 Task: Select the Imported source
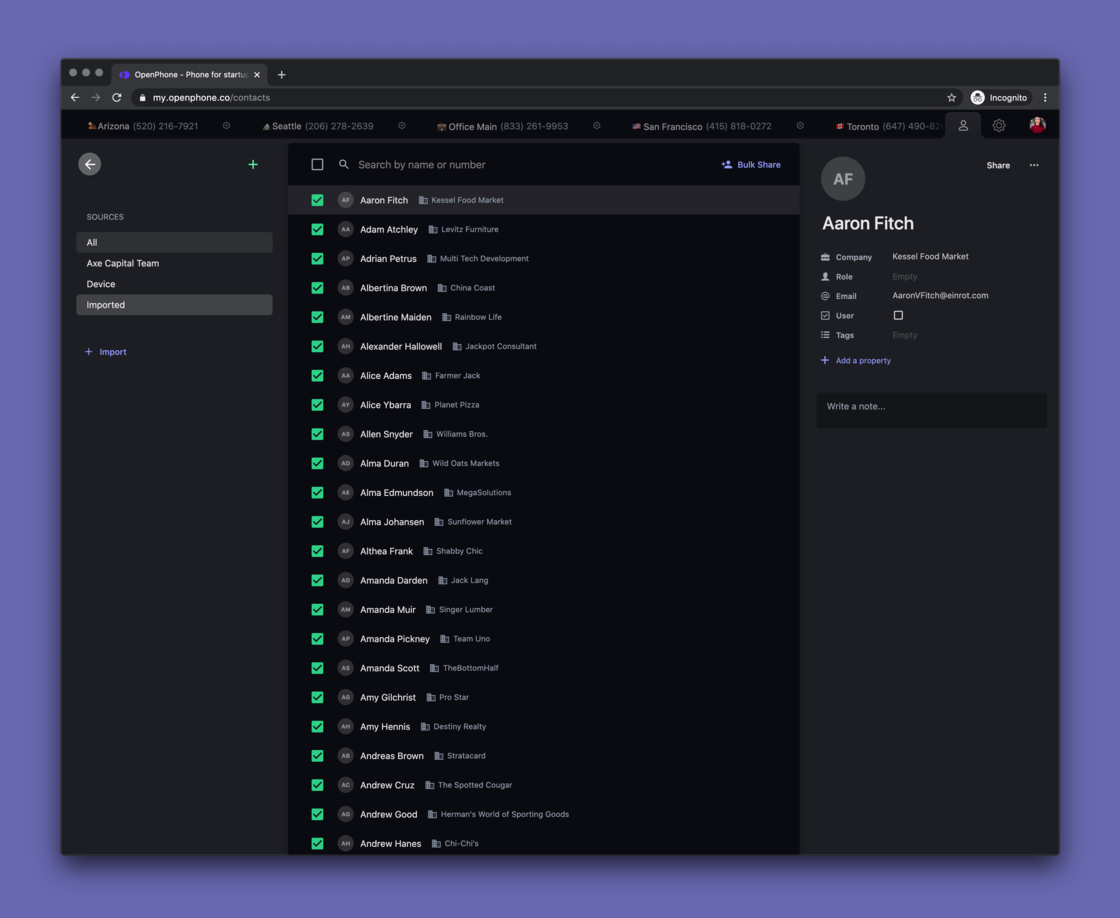pos(174,304)
